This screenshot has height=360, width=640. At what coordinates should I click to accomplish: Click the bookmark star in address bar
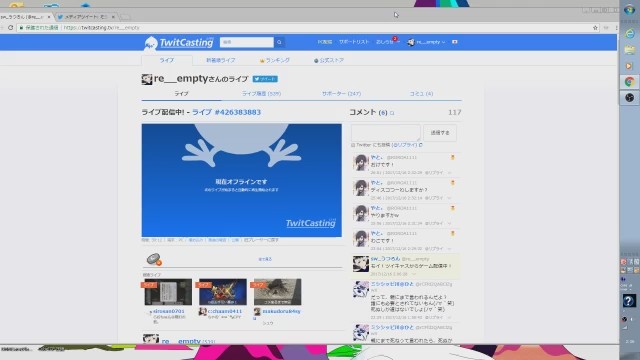595,28
